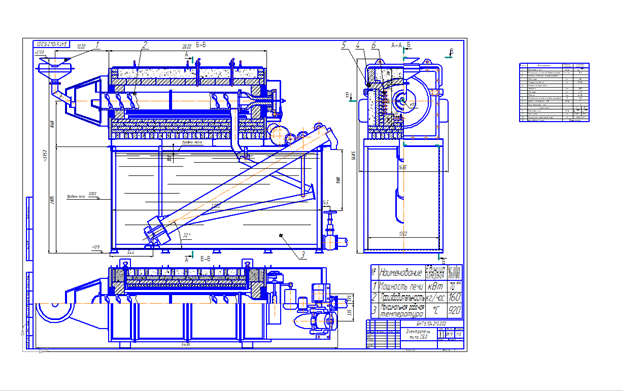Click the 'Наименование' header in the parameters table
Screen dimensions: 623x391
(401, 273)
